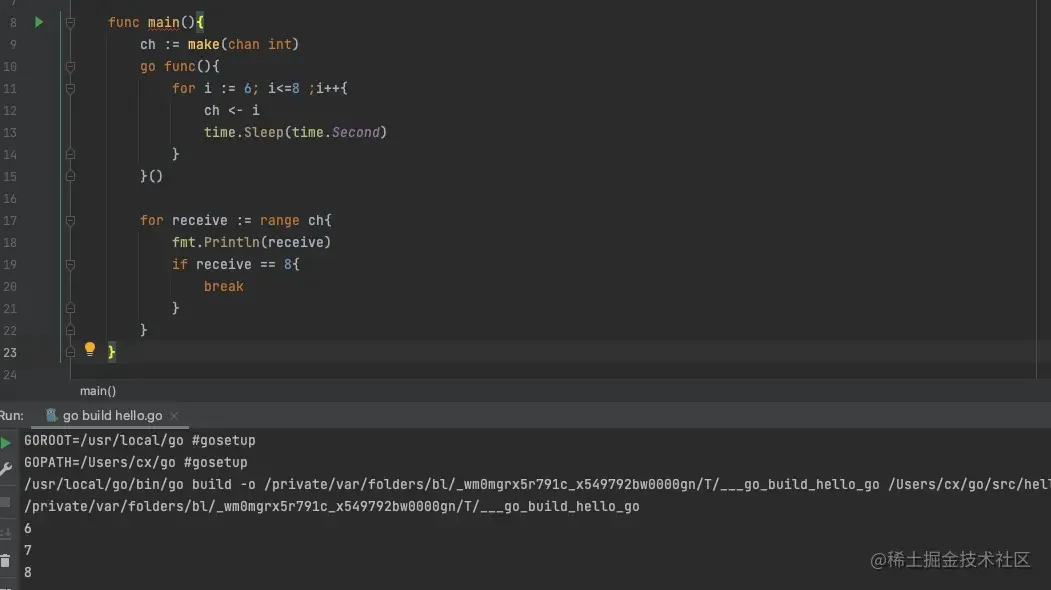Click the gopher icon on the run tab

[x=51, y=415]
